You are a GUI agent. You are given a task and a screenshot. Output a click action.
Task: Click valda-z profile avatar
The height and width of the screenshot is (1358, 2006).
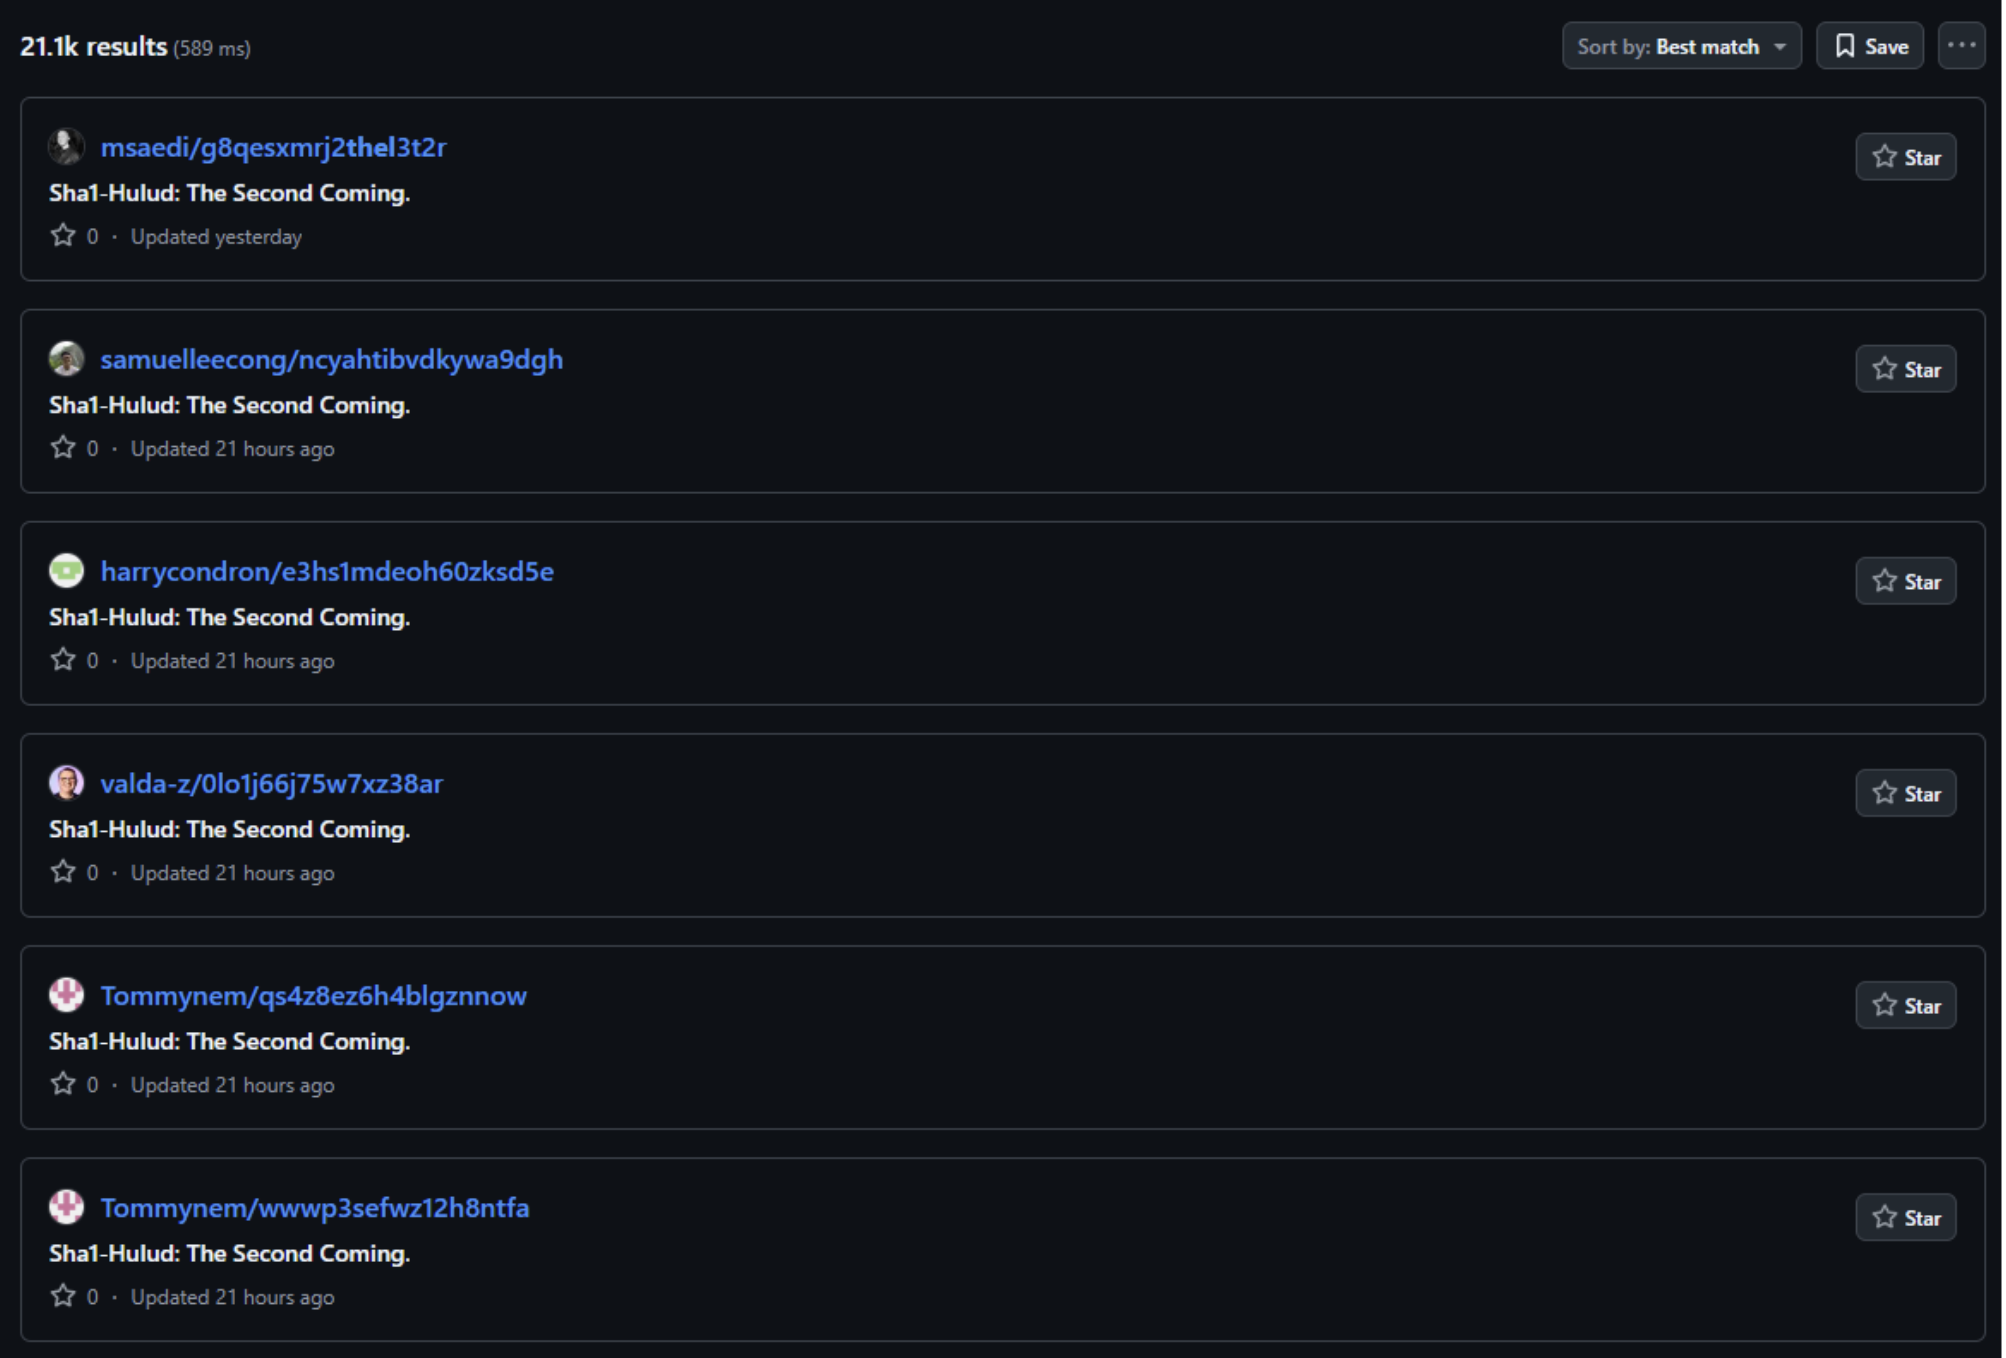66,783
